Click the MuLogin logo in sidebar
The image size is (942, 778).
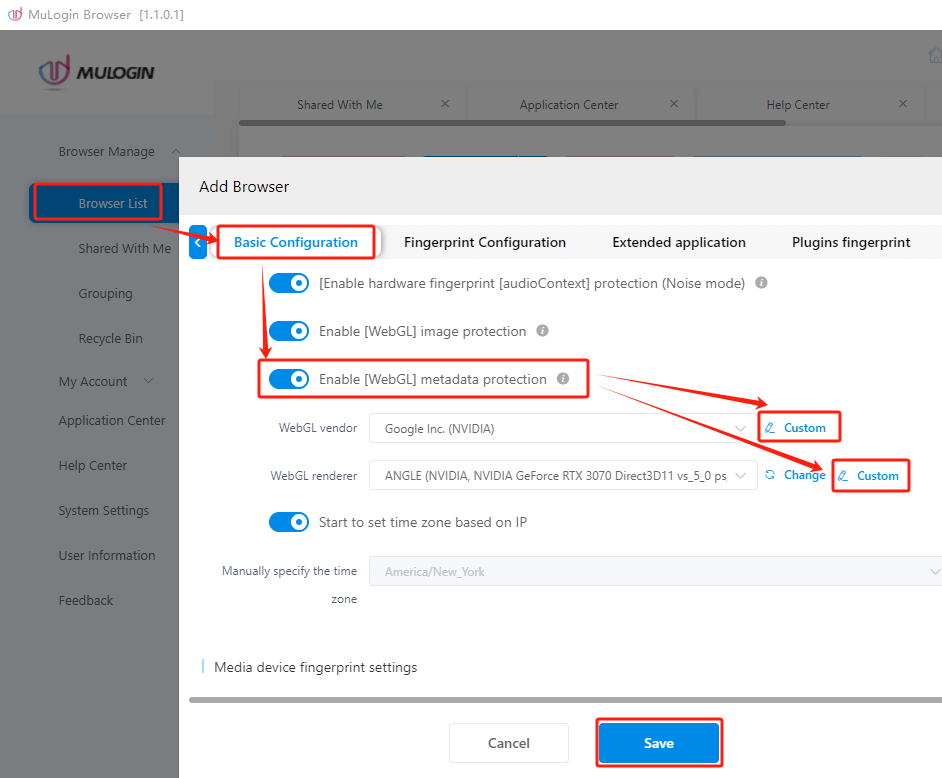tap(97, 72)
